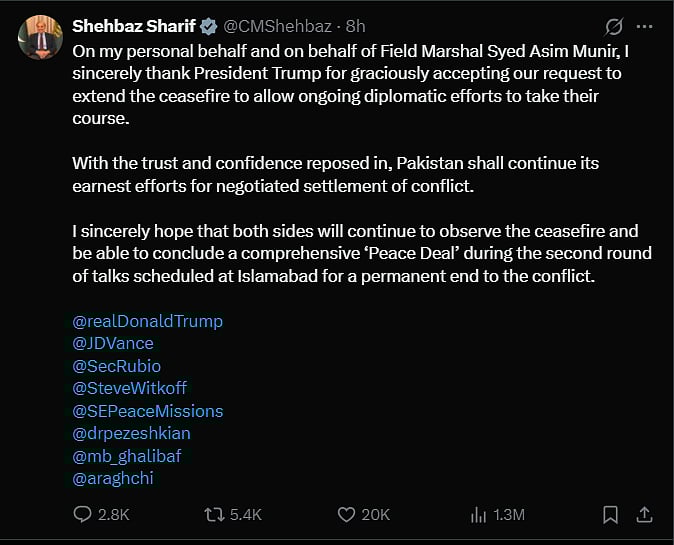
Task: Open the @JDVance mention
Action: pyautogui.click(x=113, y=343)
